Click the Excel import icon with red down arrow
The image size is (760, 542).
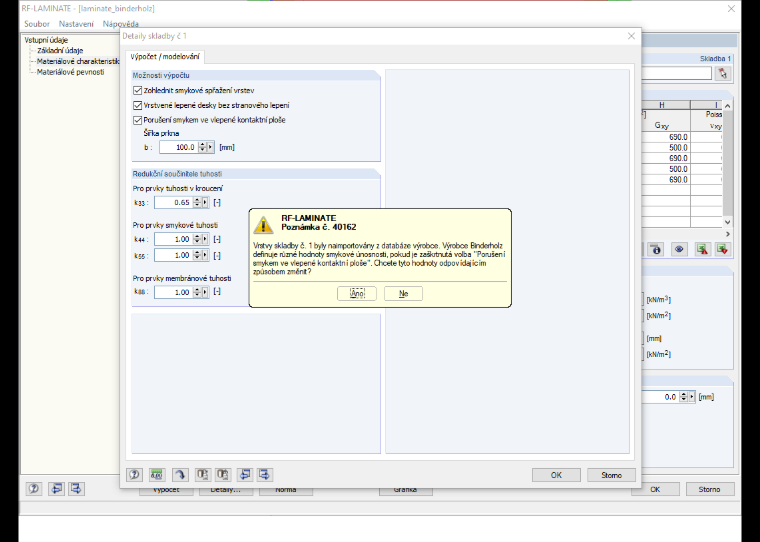coord(722,250)
